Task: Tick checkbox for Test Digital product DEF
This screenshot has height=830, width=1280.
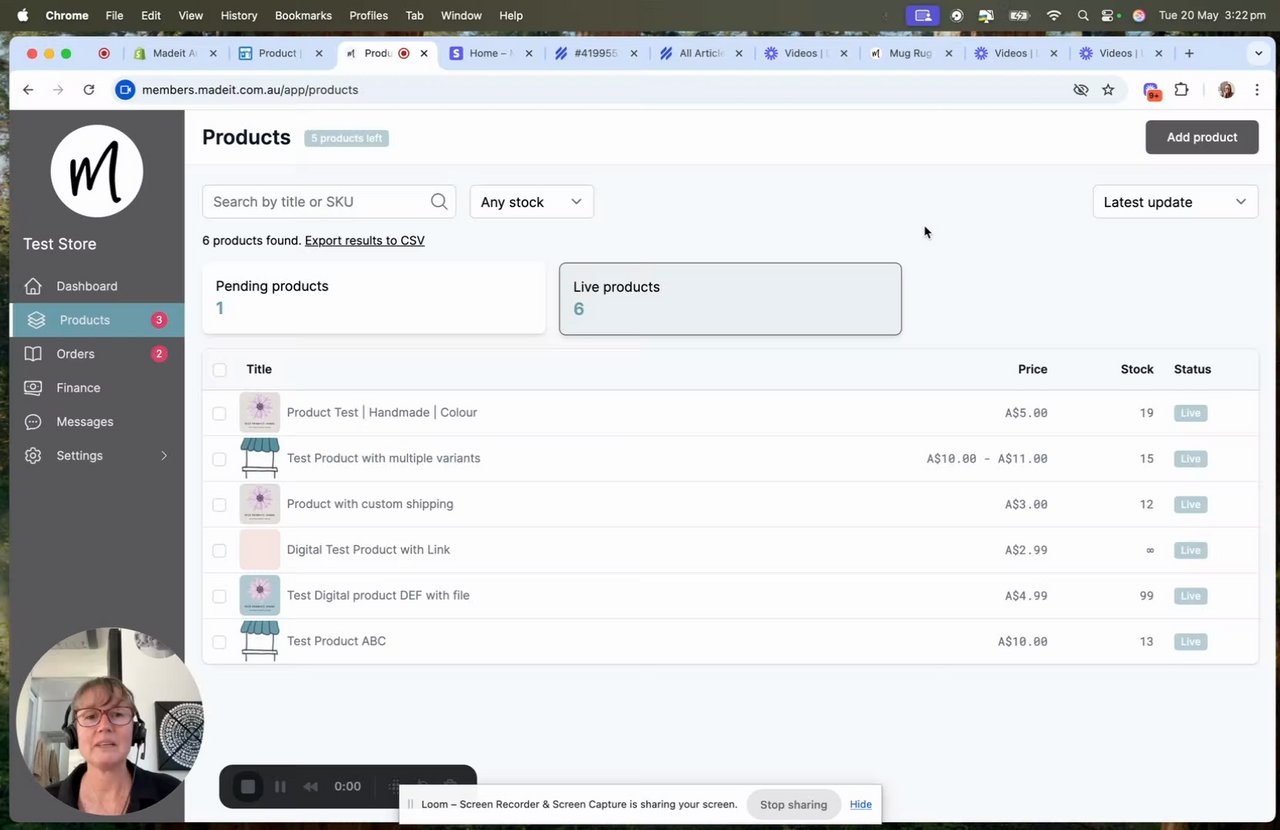Action: pyautogui.click(x=220, y=596)
